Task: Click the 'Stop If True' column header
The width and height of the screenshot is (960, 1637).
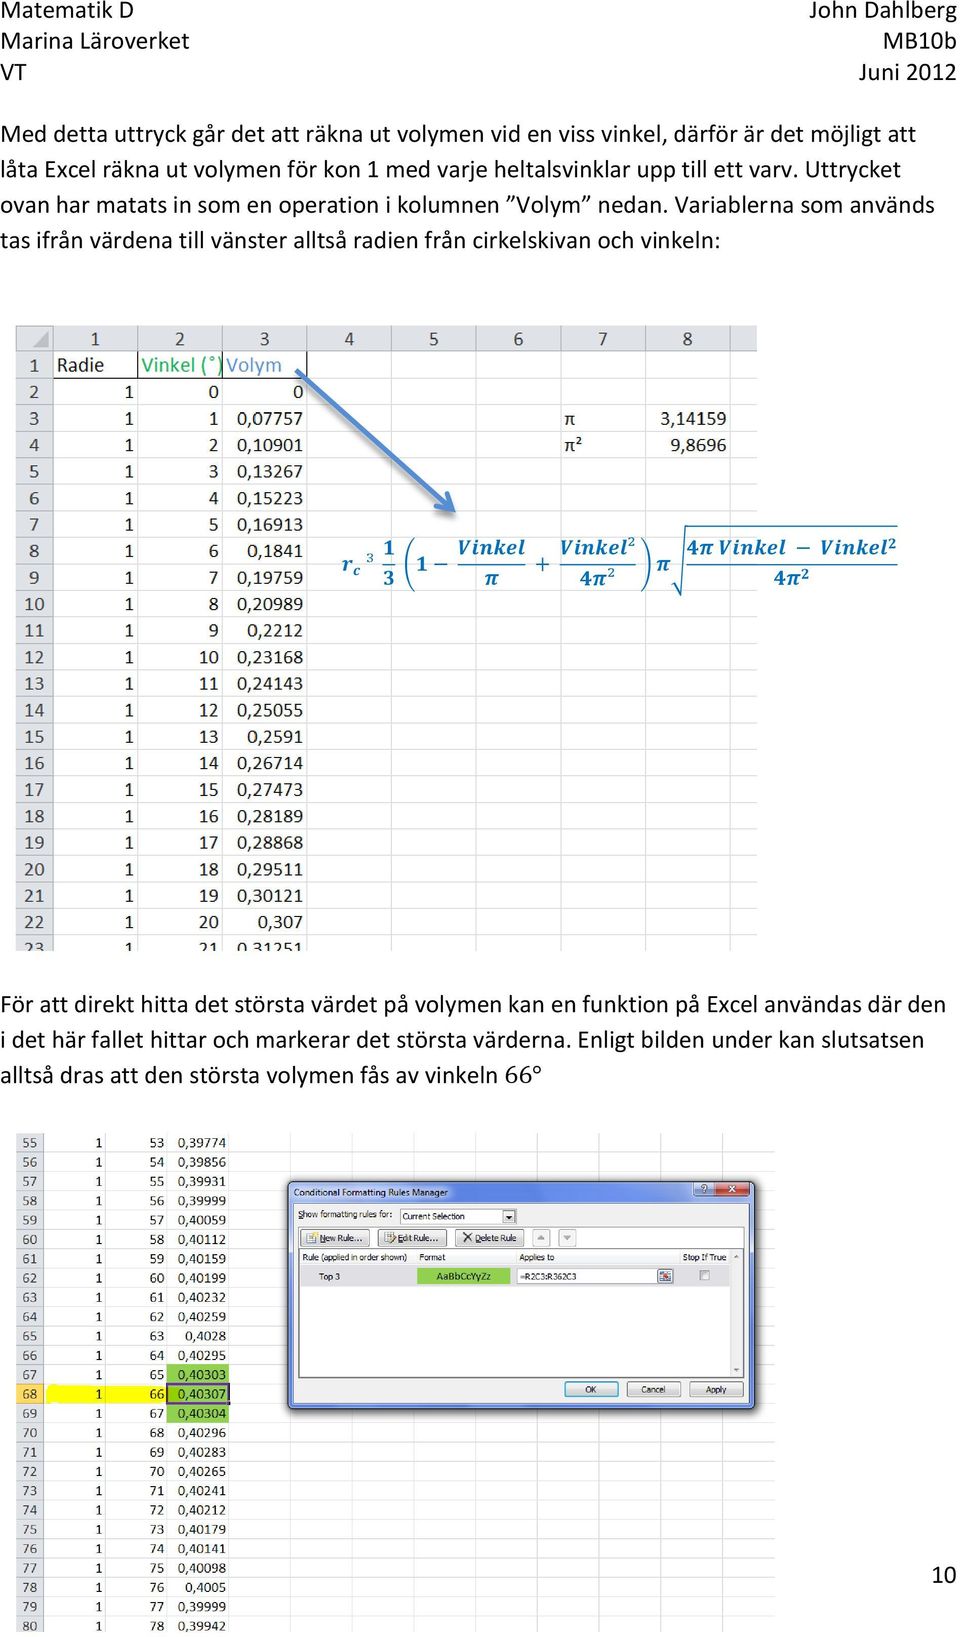Action: coord(705,1257)
